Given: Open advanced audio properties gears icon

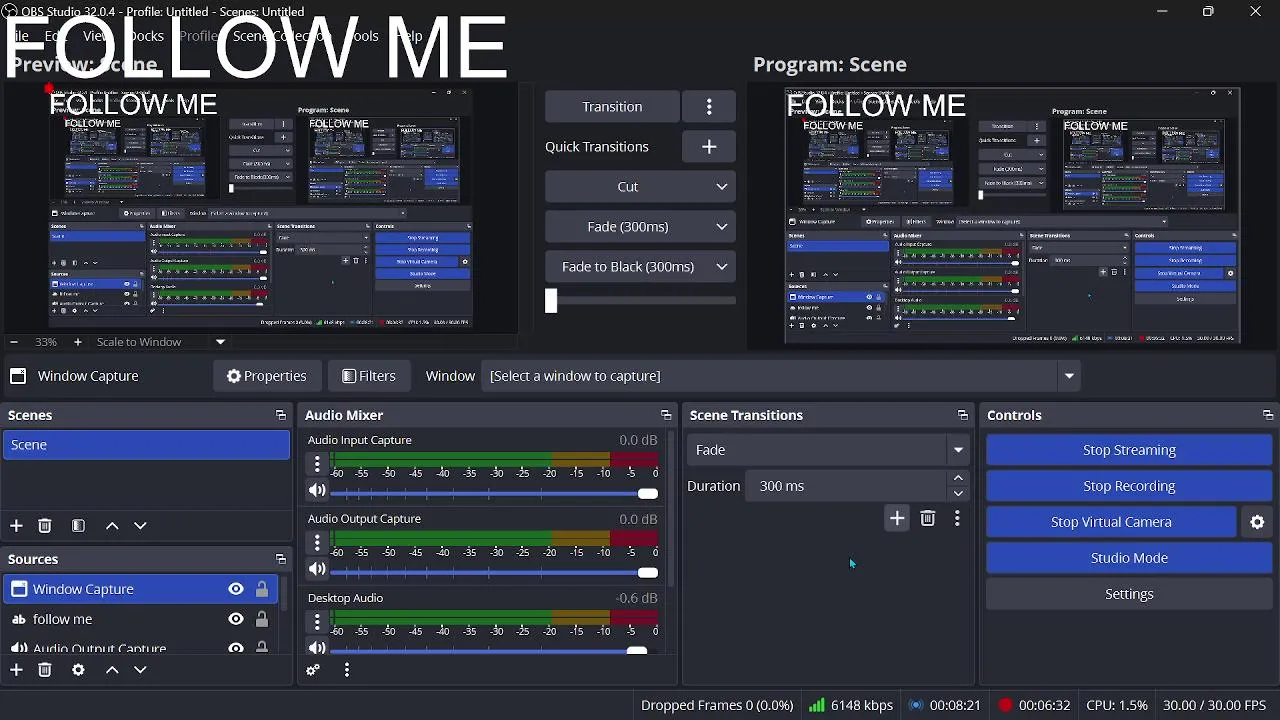Looking at the screenshot, I should click(313, 670).
